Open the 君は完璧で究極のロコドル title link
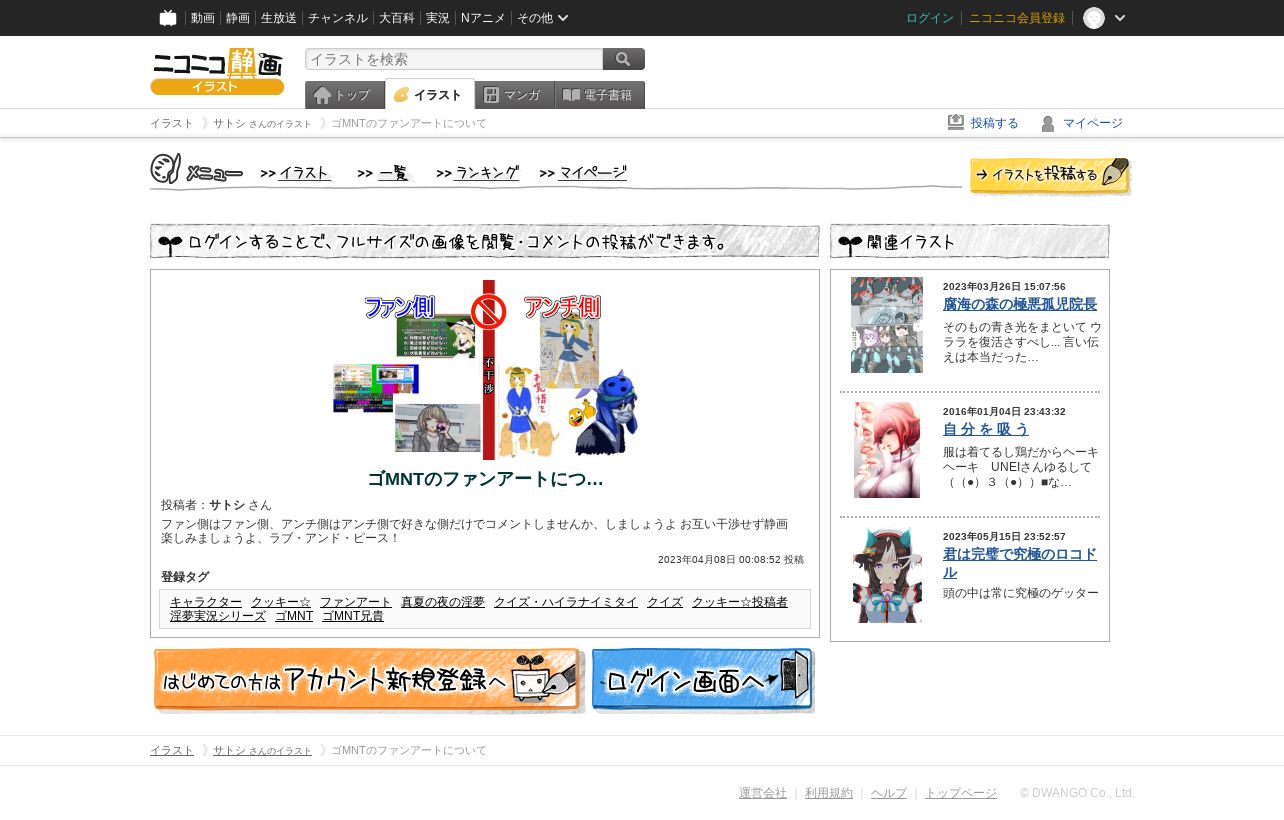Image resolution: width=1284 pixels, height=820 pixels. click(x=1020, y=563)
